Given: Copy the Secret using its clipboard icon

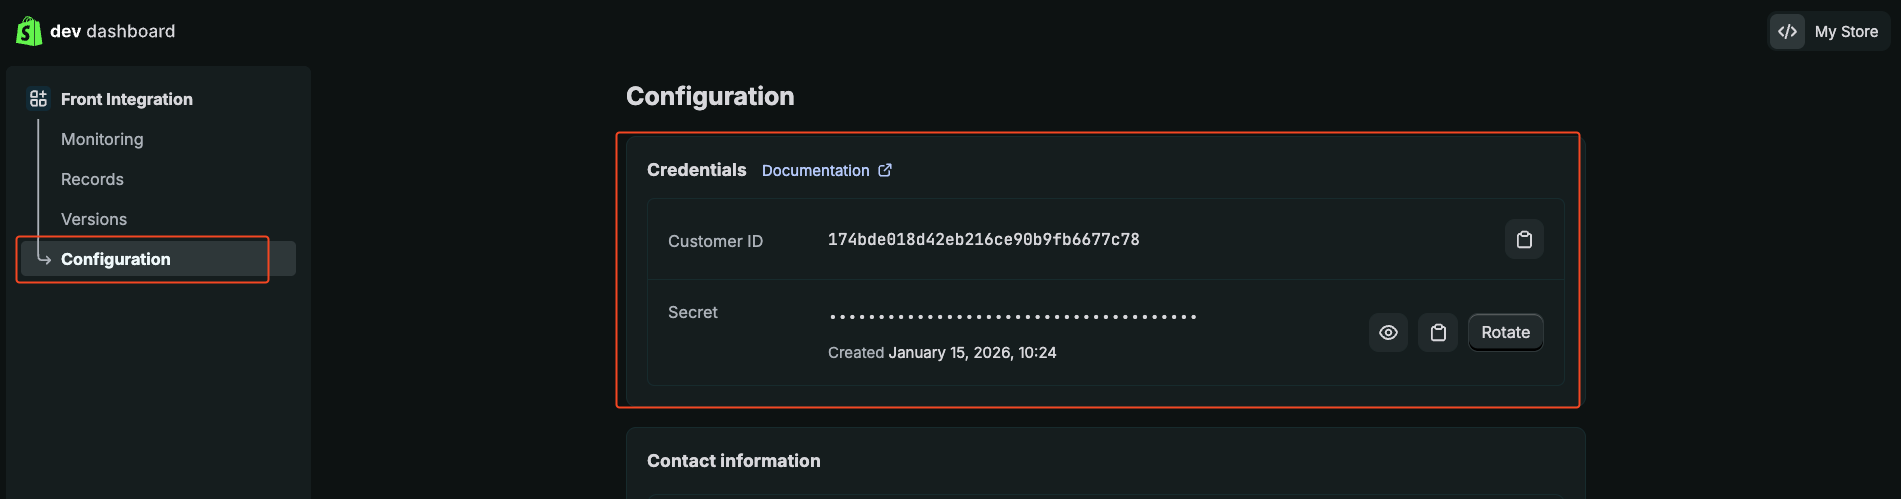Looking at the screenshot, I should coord(1438,333).
